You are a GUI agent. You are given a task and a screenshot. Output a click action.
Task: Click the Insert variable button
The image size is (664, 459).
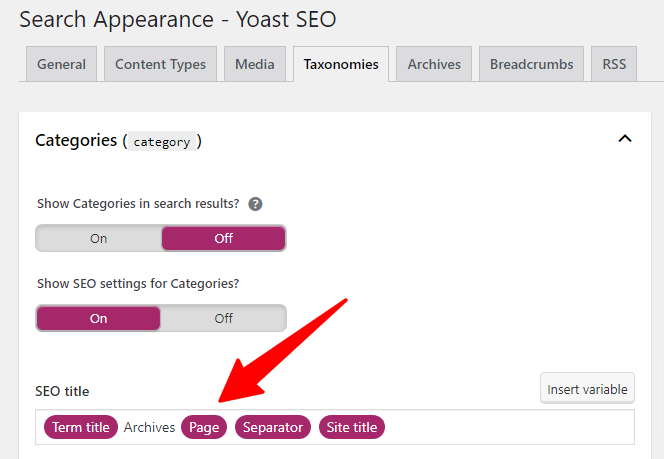coord(587,389)
